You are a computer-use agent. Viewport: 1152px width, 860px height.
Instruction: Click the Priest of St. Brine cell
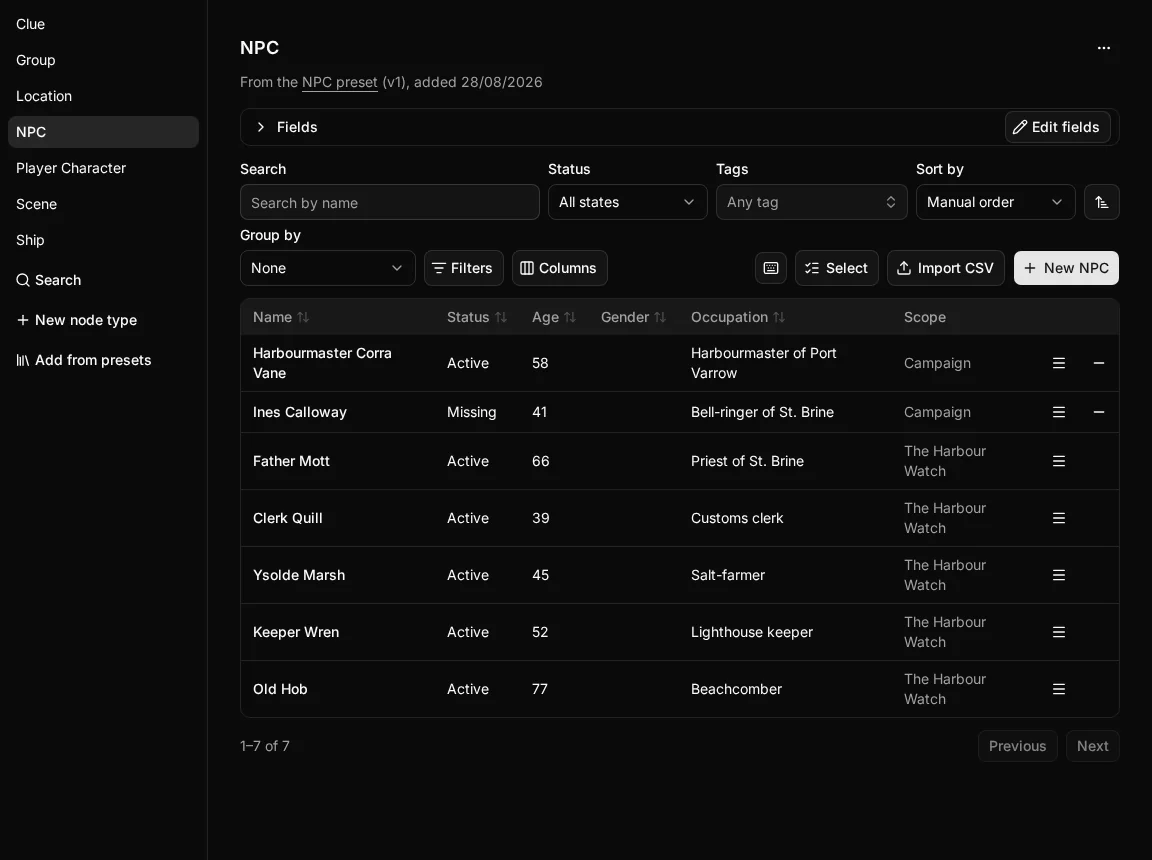[x=747, y=461]
